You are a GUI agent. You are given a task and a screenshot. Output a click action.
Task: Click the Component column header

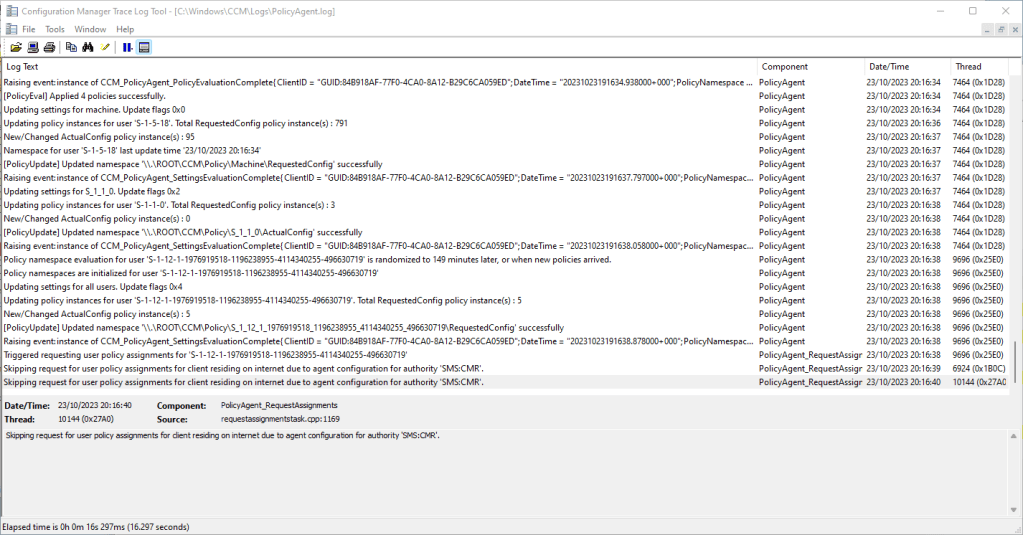808,67
